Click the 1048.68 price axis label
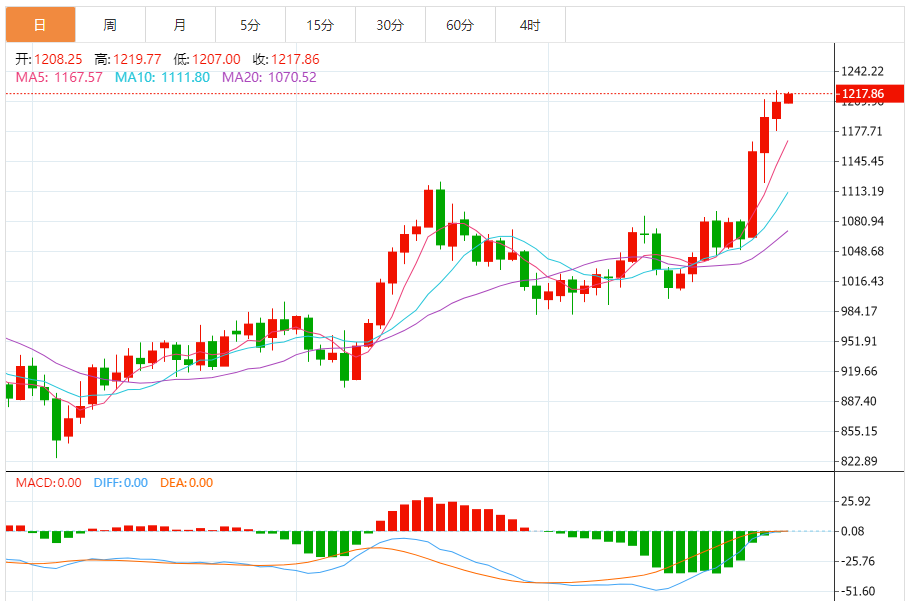 click(862, 251)
